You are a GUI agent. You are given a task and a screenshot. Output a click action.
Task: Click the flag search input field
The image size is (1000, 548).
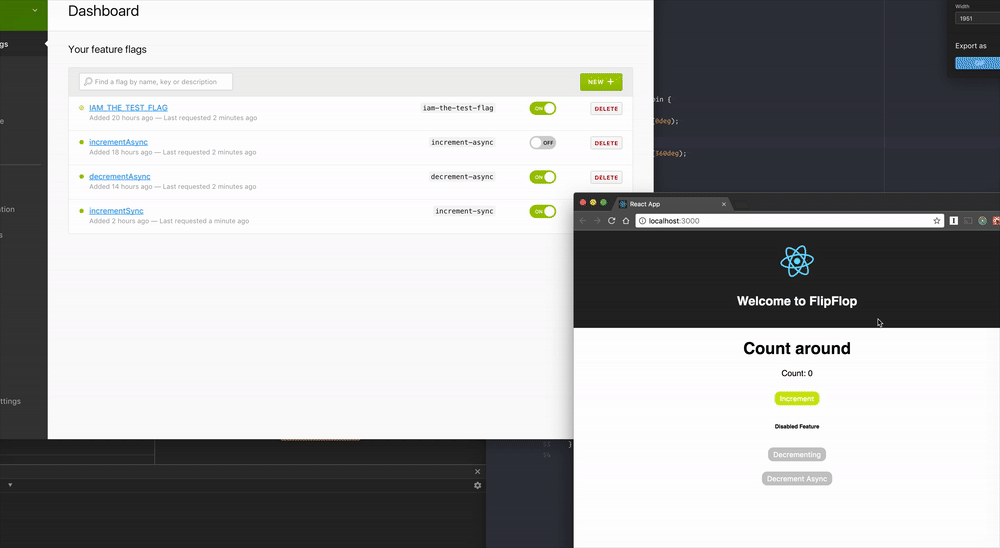(x=156, y=82)
